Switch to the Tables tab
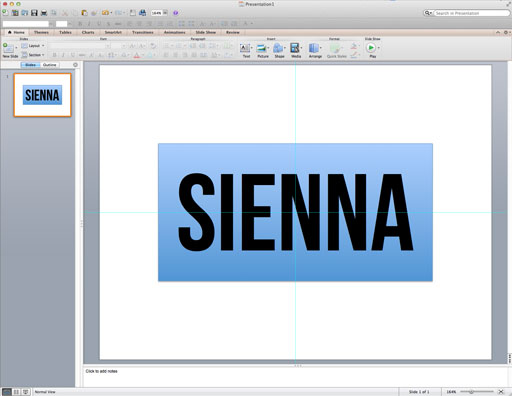This screenshot has height=396, width=512. click(65, 32)
